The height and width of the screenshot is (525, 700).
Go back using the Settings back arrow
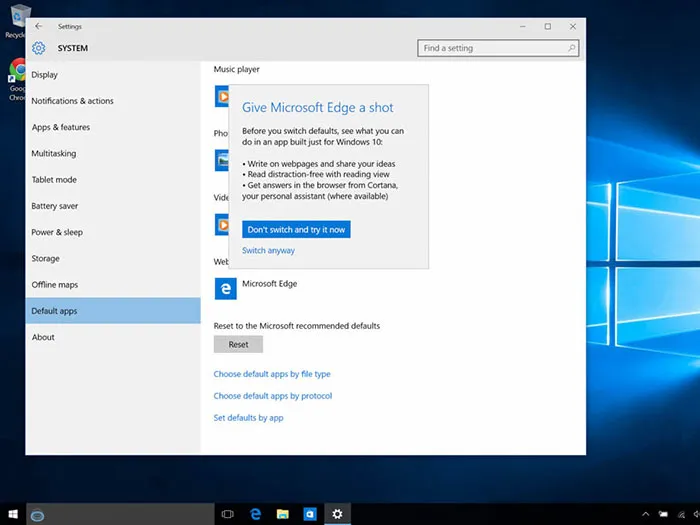38,26
